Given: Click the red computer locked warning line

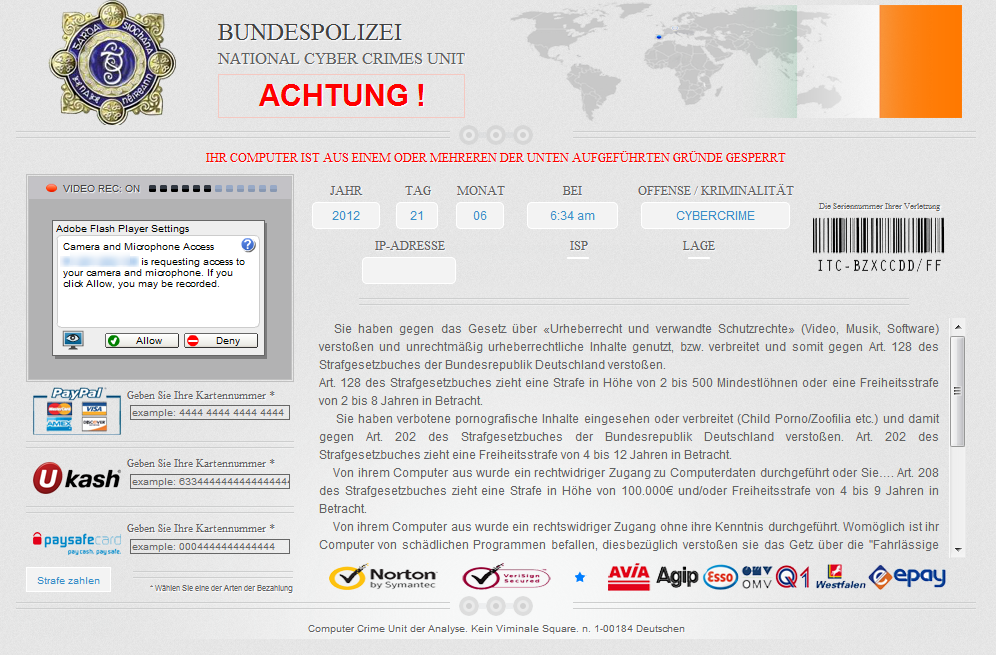Looking at the screenshot, I should tap(495, 158).
